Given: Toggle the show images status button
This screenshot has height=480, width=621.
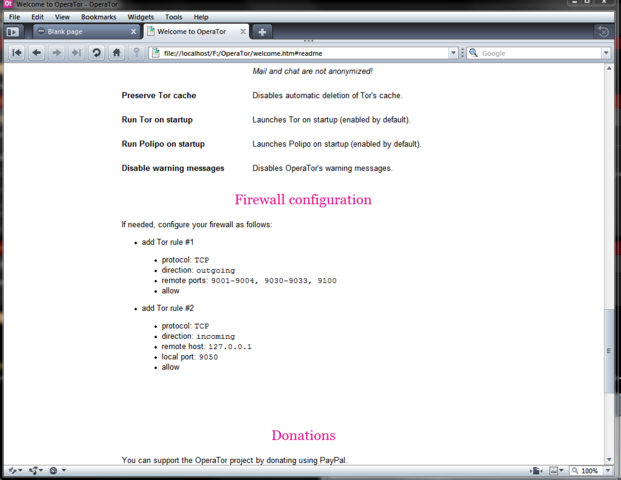Looking at the screenshot, I should pos(553,470).
